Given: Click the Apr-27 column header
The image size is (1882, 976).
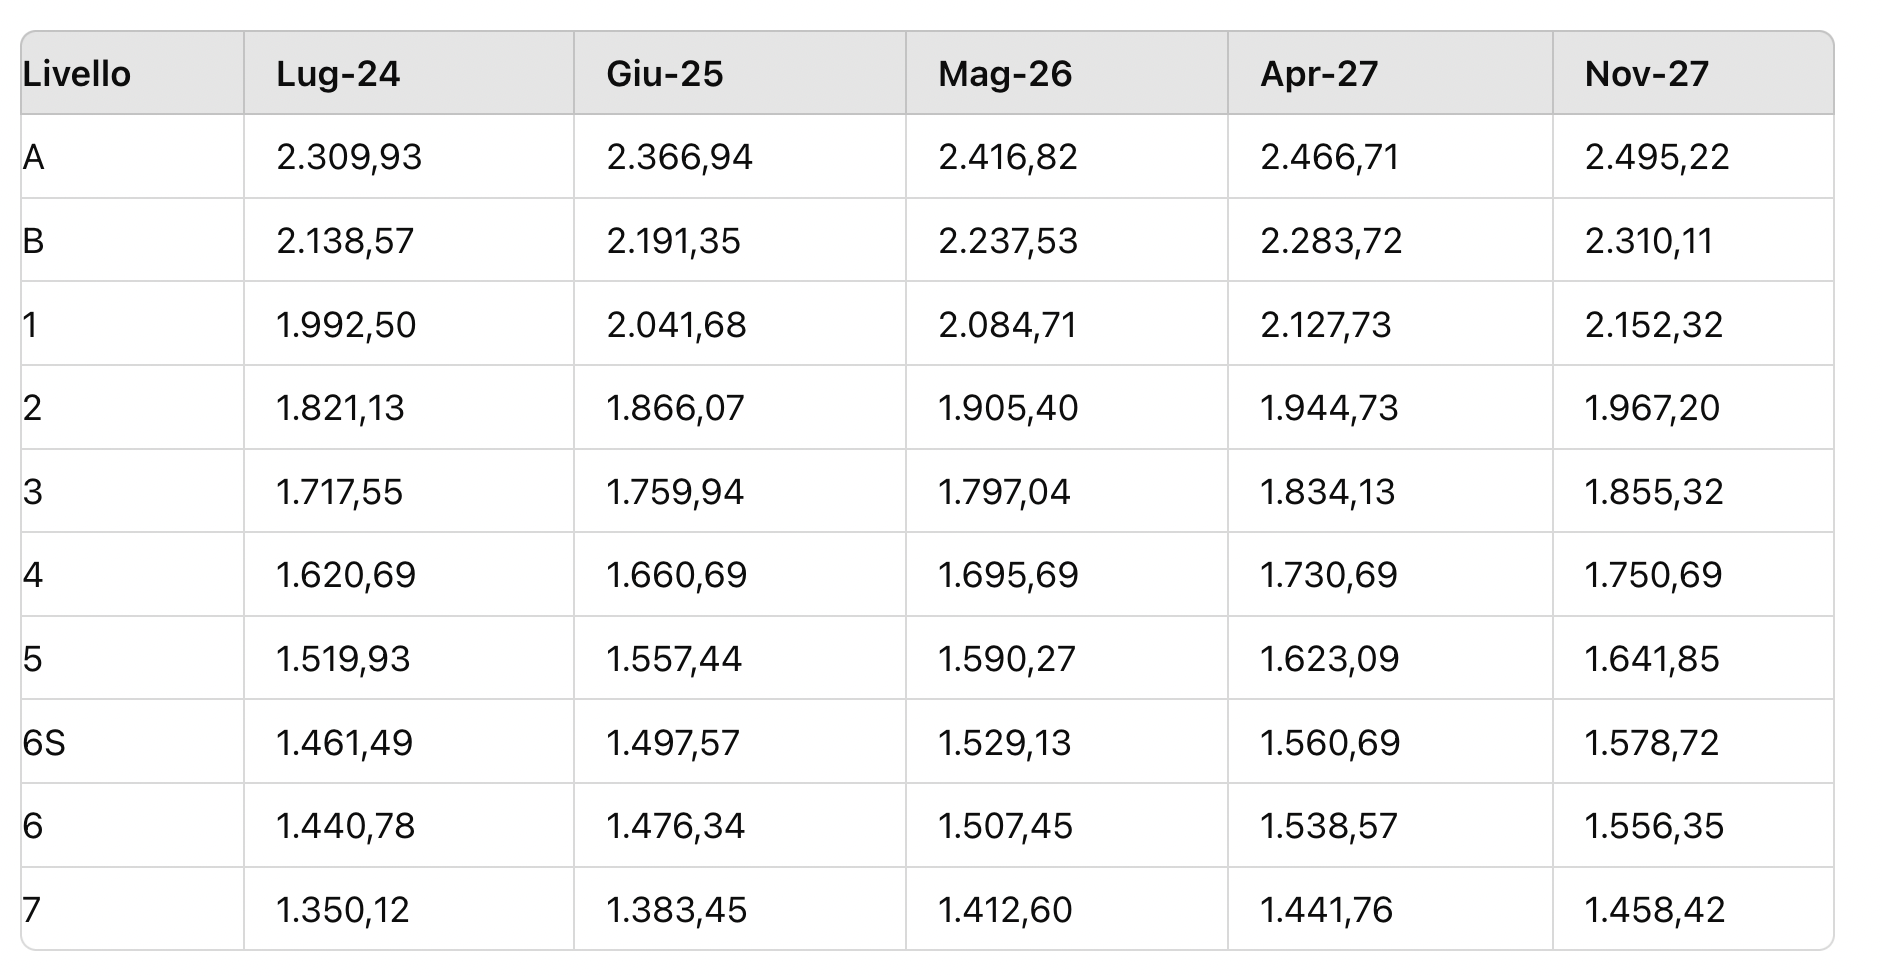Looking at the screenshot, I should (x=1319, y=74).
